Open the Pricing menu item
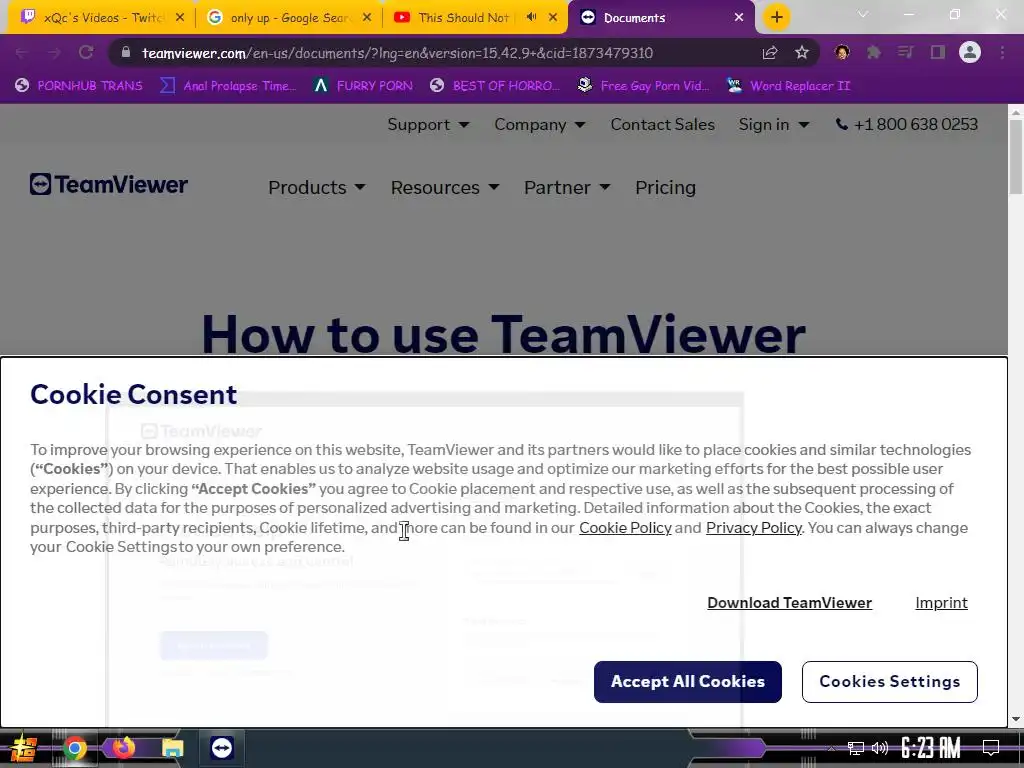The width and height of the screenshot is (1024, 768). click(665, 187)
